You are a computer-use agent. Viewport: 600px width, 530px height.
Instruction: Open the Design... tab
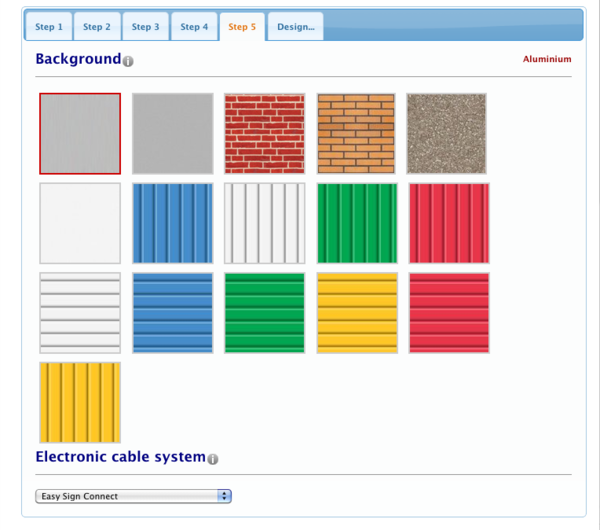point(296,26)
